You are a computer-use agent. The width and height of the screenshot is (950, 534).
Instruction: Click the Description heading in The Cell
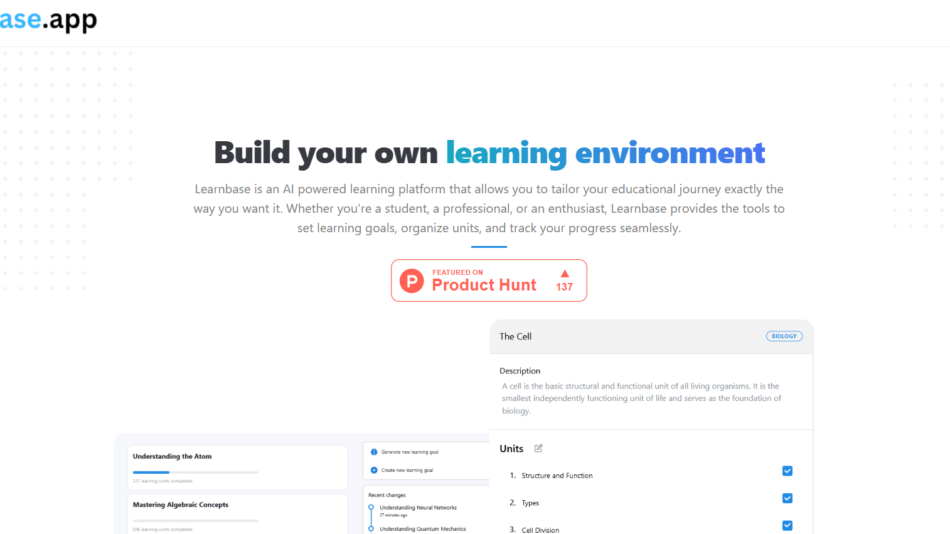coord(520,371)
